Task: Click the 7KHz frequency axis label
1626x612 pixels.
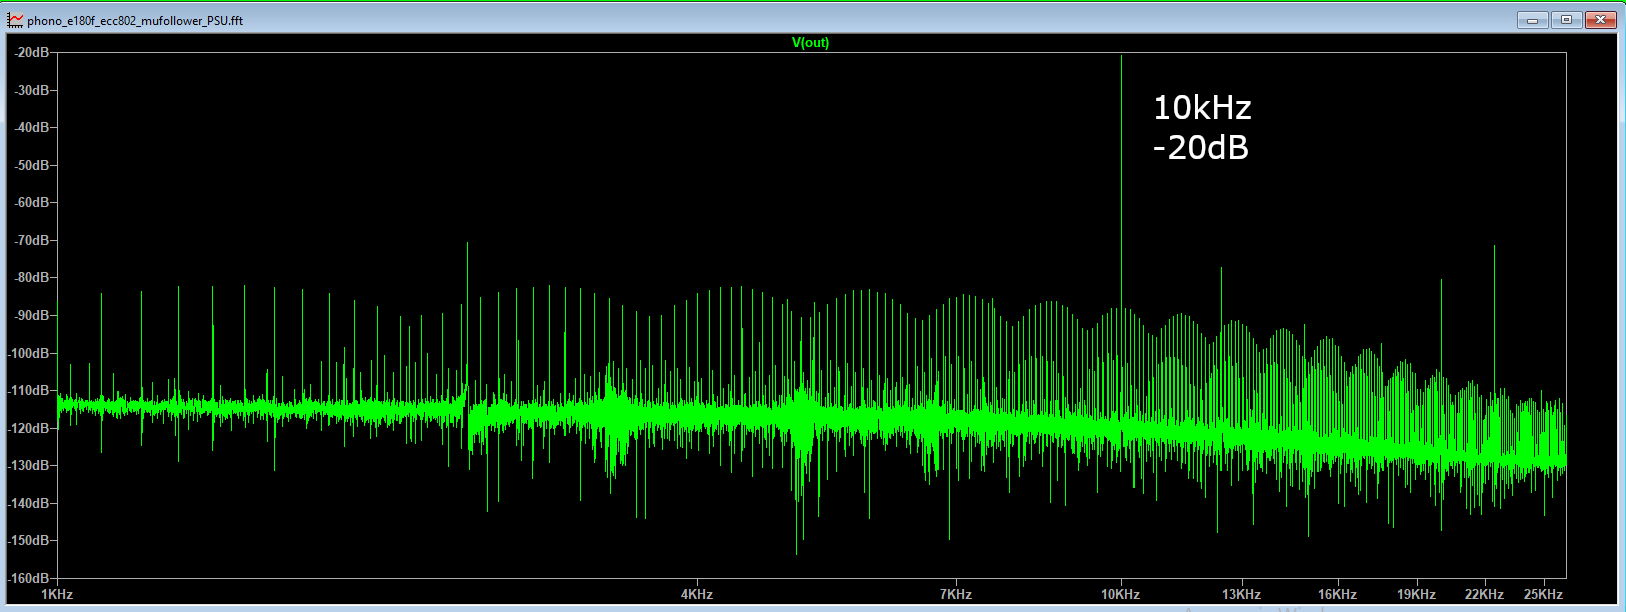Action: [x=956, y=594]
